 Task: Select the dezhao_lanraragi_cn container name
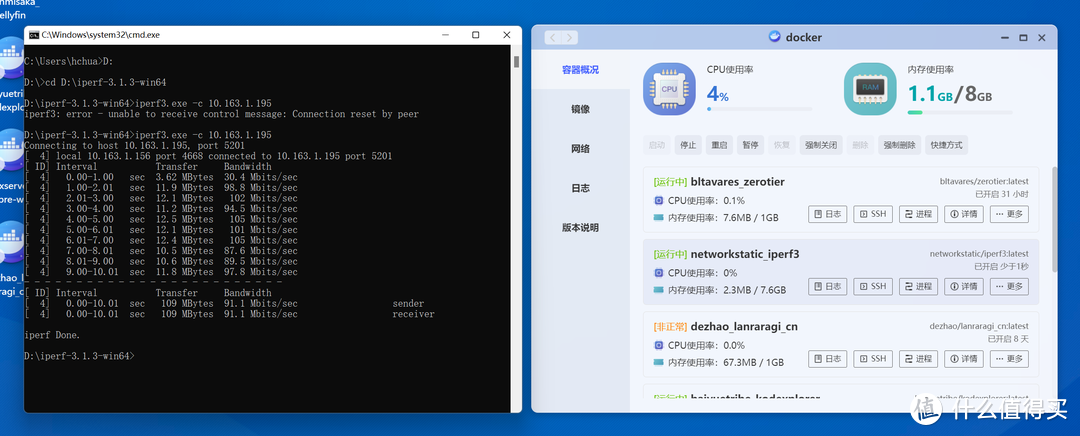pyautogui.click(x=744, y=326)
